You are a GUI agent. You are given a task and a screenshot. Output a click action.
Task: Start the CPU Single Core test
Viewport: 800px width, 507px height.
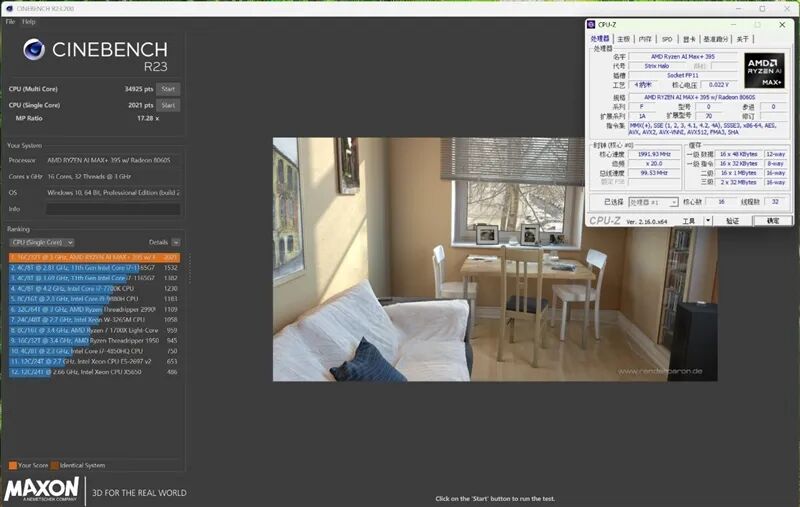click(168, 105)
